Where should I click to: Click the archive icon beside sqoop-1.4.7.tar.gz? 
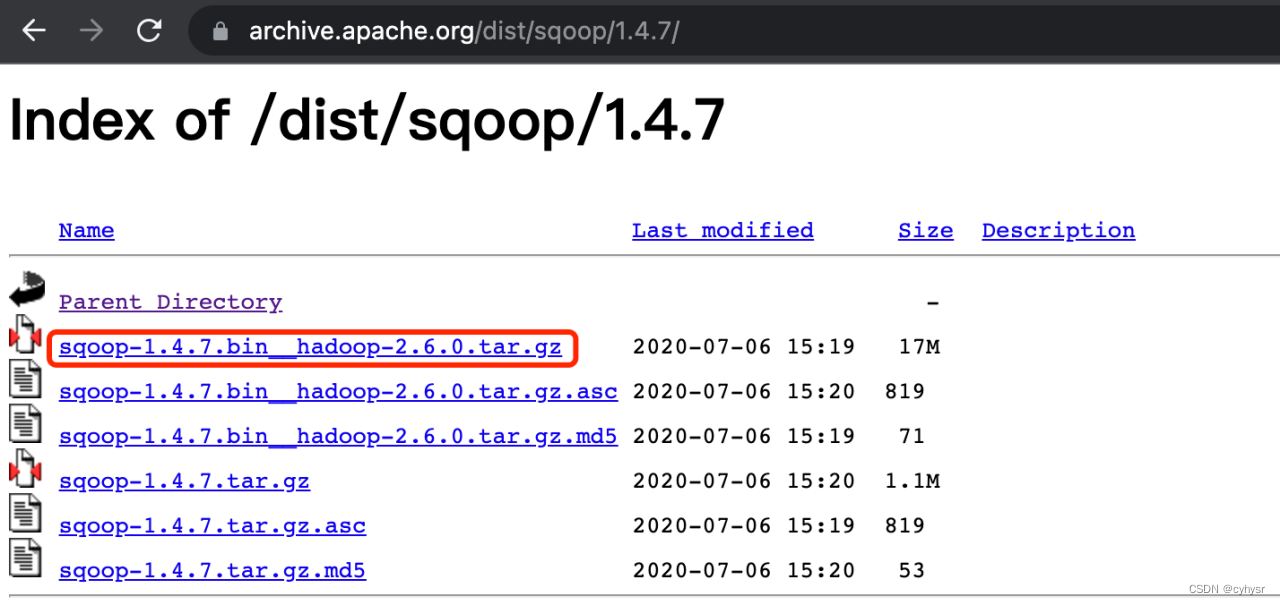coord(25,468)
